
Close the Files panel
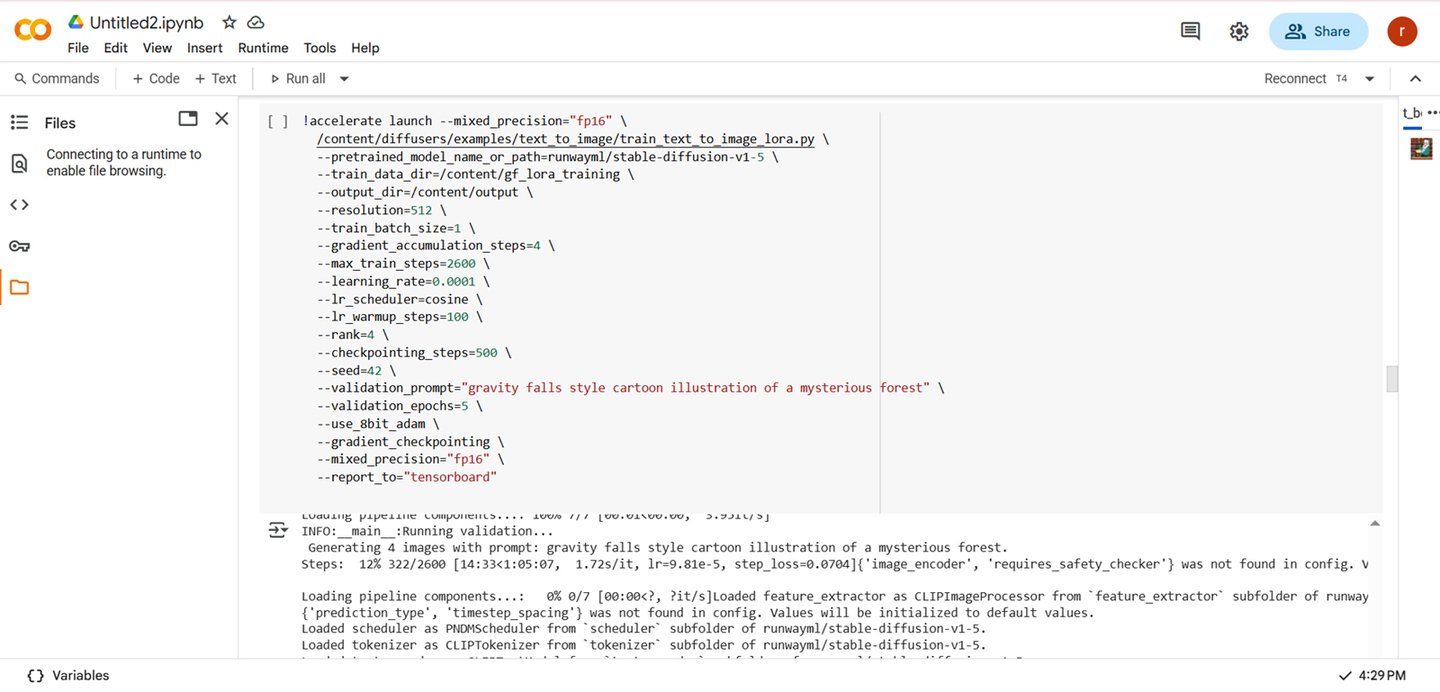(x=222, y=119)
